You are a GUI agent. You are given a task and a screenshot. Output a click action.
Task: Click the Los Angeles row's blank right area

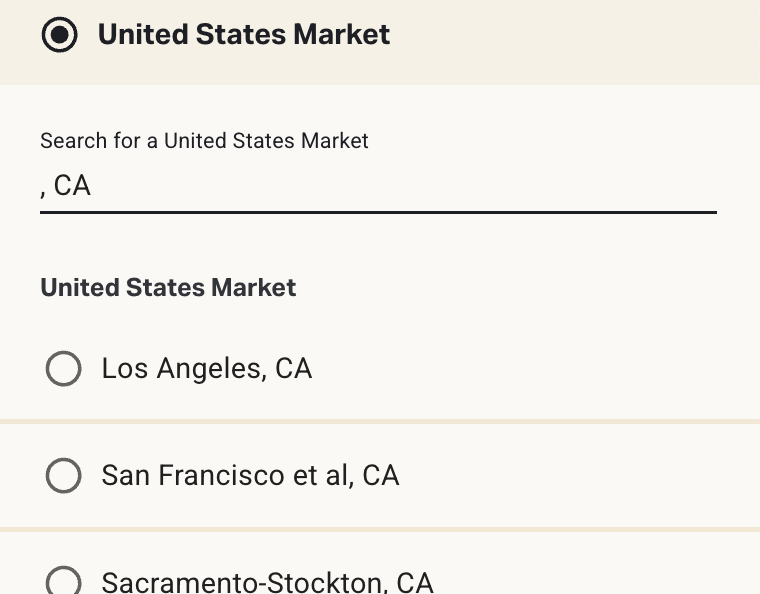point(560,369)
